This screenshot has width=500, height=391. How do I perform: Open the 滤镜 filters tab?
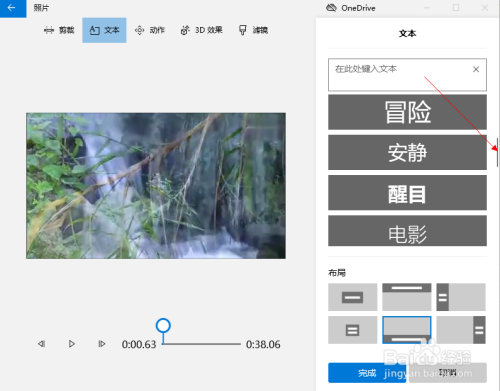pos(253,30)
